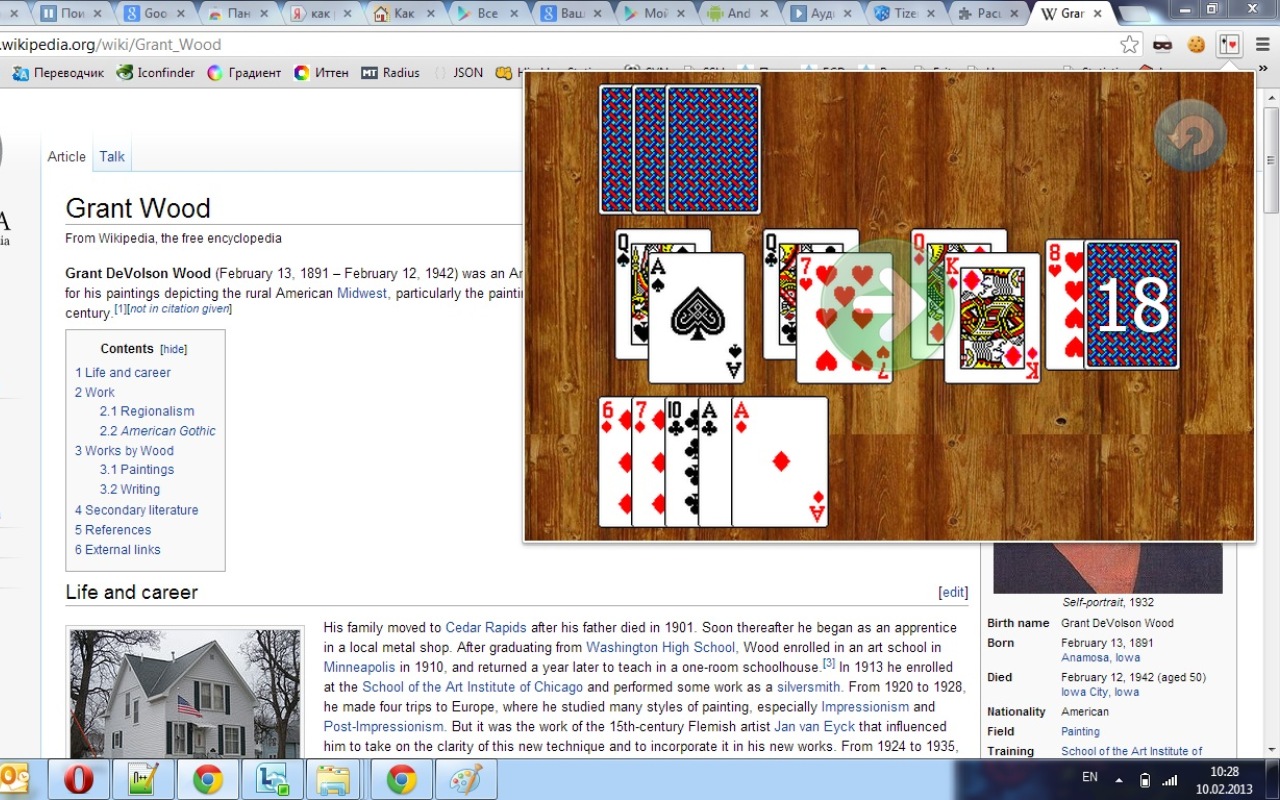
Task: Open the Переводчик bookmark
Action: click(x=58, y=73)
